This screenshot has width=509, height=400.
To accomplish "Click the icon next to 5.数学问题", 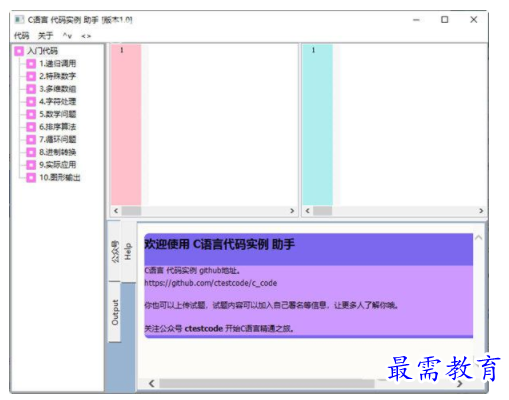I will point(31,114).
